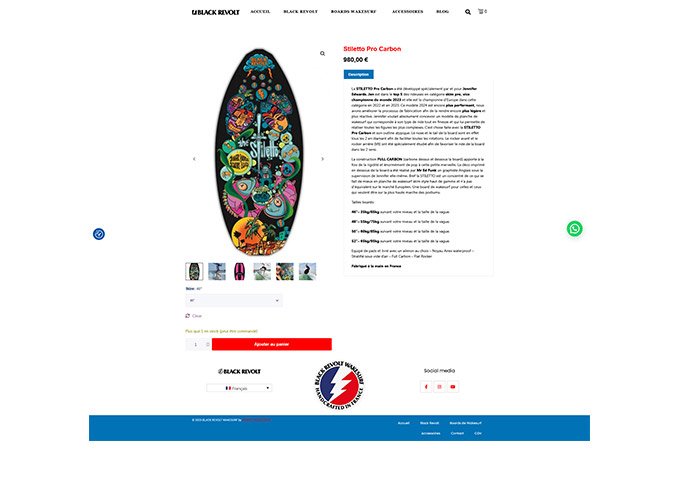
Task: Click the red Ajouter au panier button
Action: (272, 344)
